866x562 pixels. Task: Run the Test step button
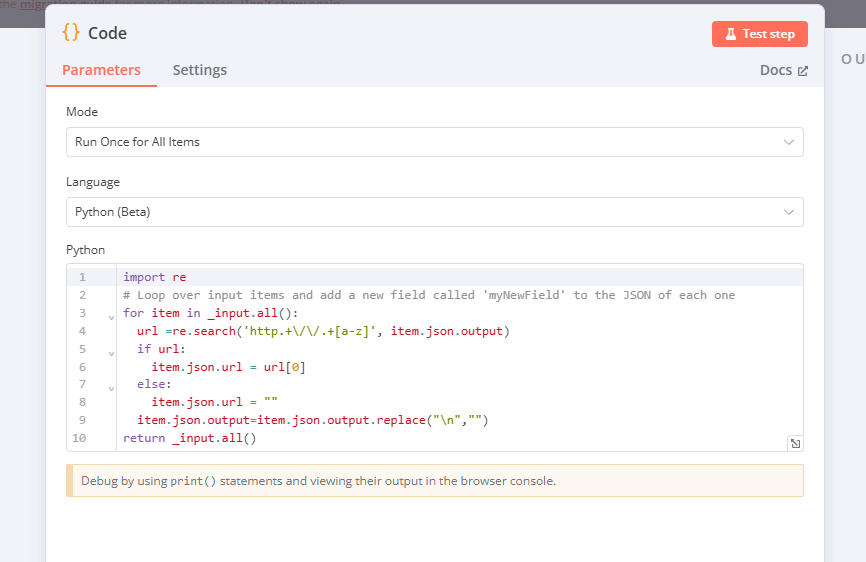coord(759,34)
